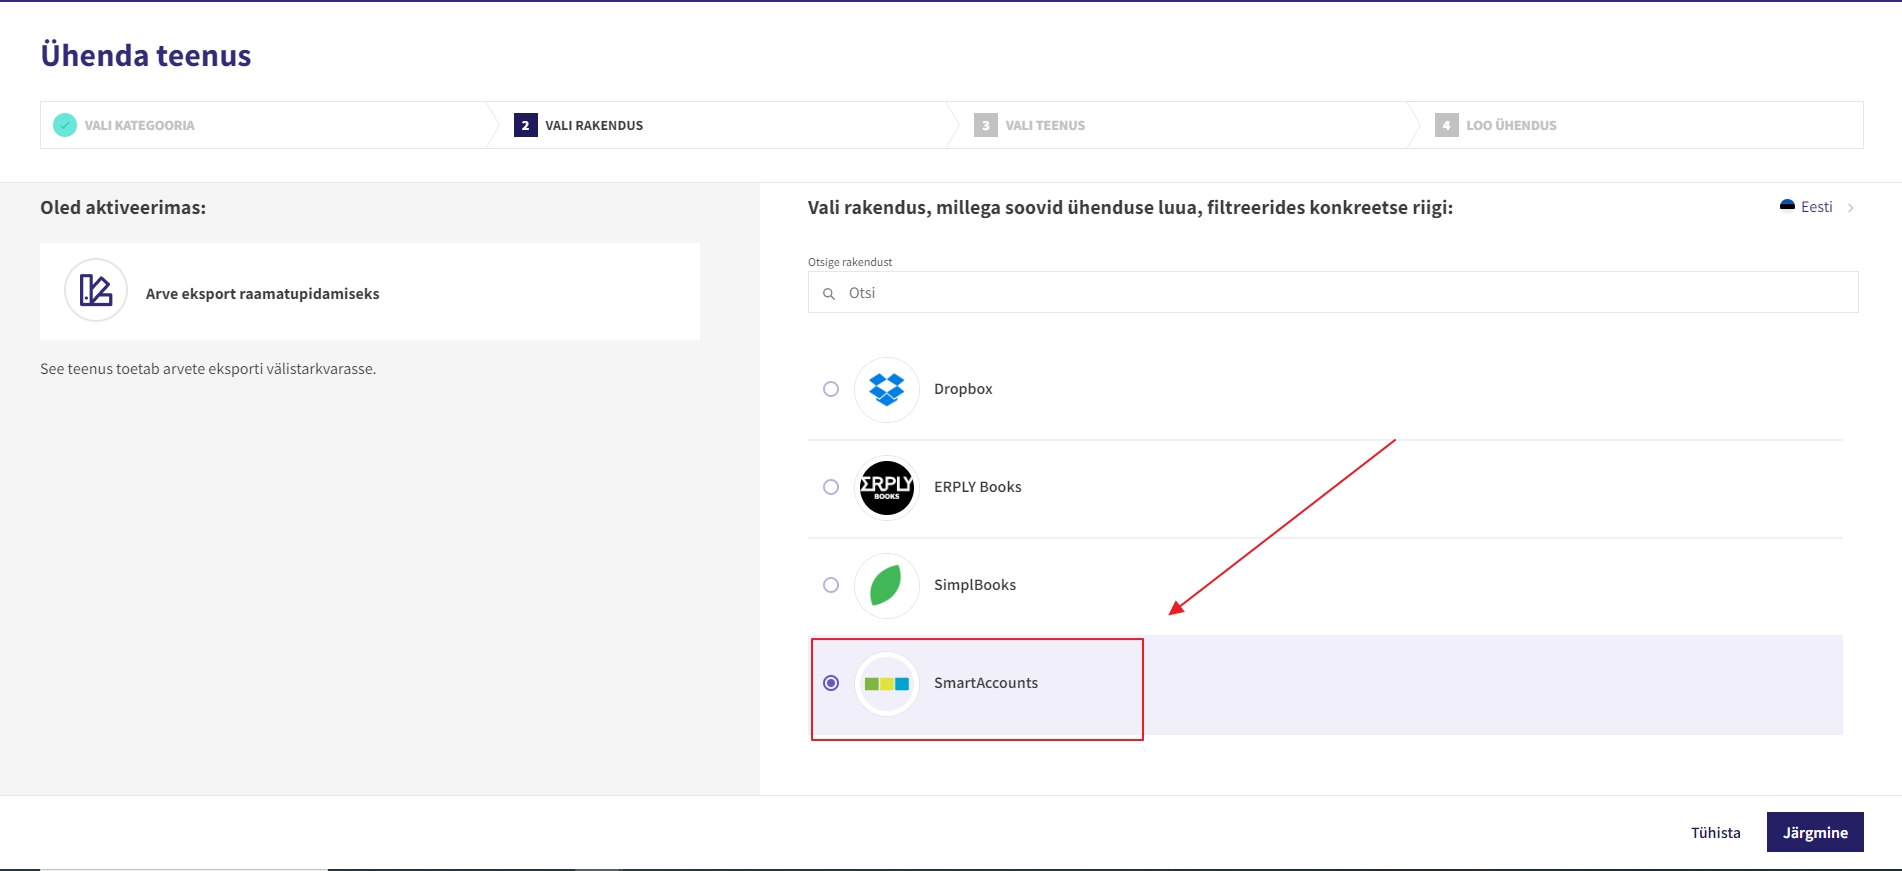Select the ERPLY Books radio button
1902x871 pixels.
coord(831,487)
